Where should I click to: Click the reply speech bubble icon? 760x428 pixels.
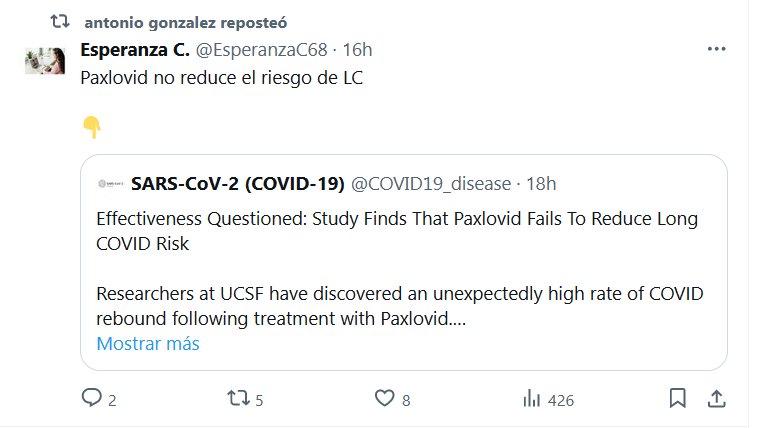[92, 399]
